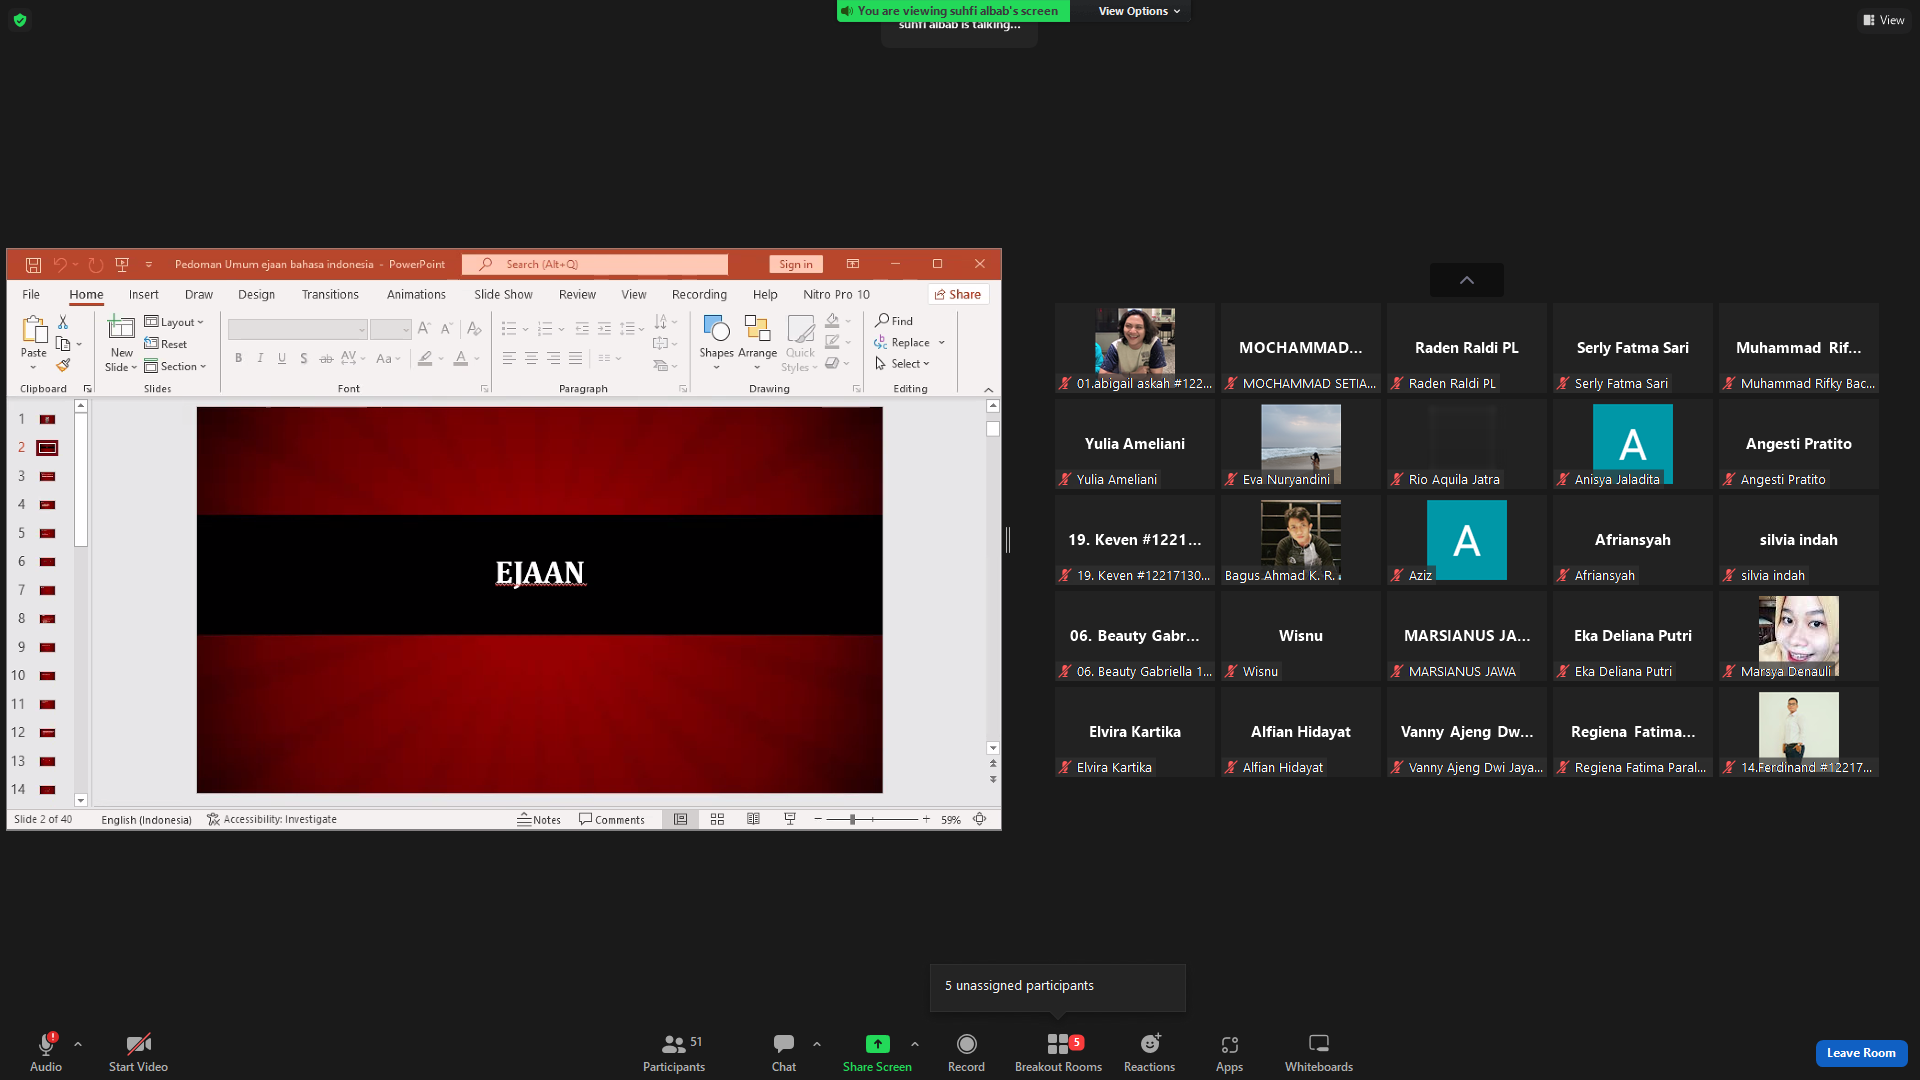Click the Save icon in PowerPoint title bar
This screenshot has width=1920, height=1080.
[33, 265]
